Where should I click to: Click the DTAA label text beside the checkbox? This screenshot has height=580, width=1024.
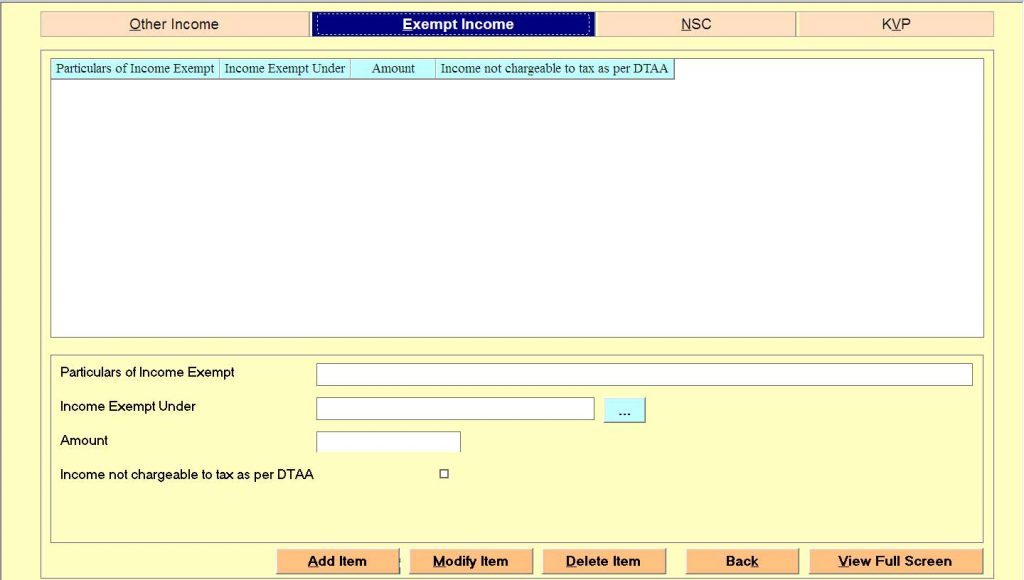click(187, 475)
